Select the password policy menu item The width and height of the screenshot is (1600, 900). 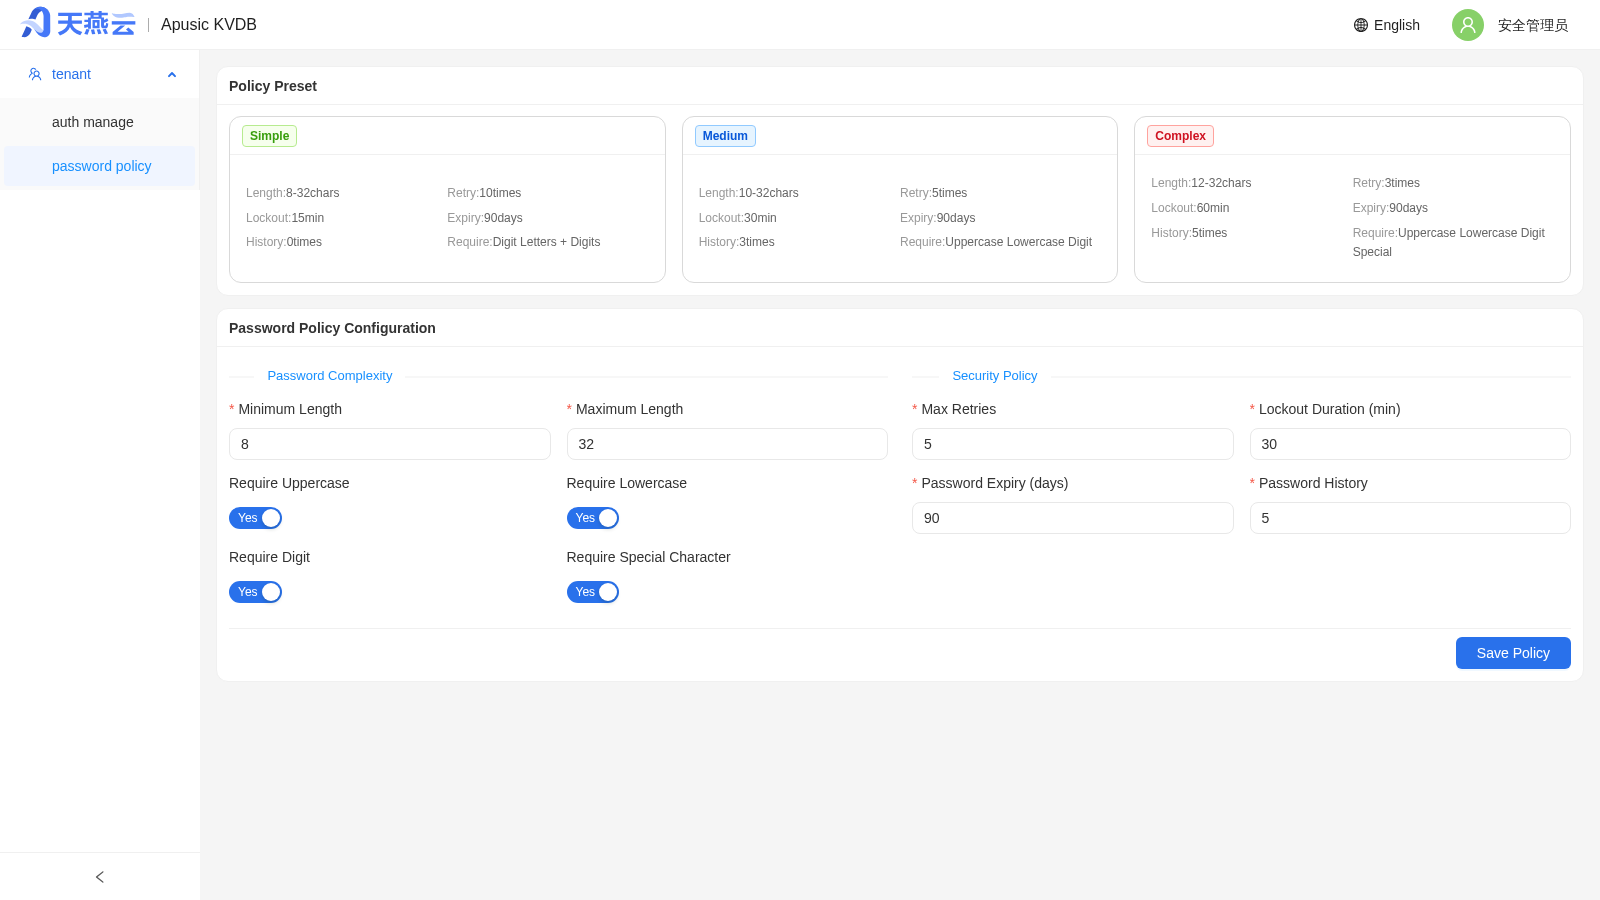[x=100, y=166]
